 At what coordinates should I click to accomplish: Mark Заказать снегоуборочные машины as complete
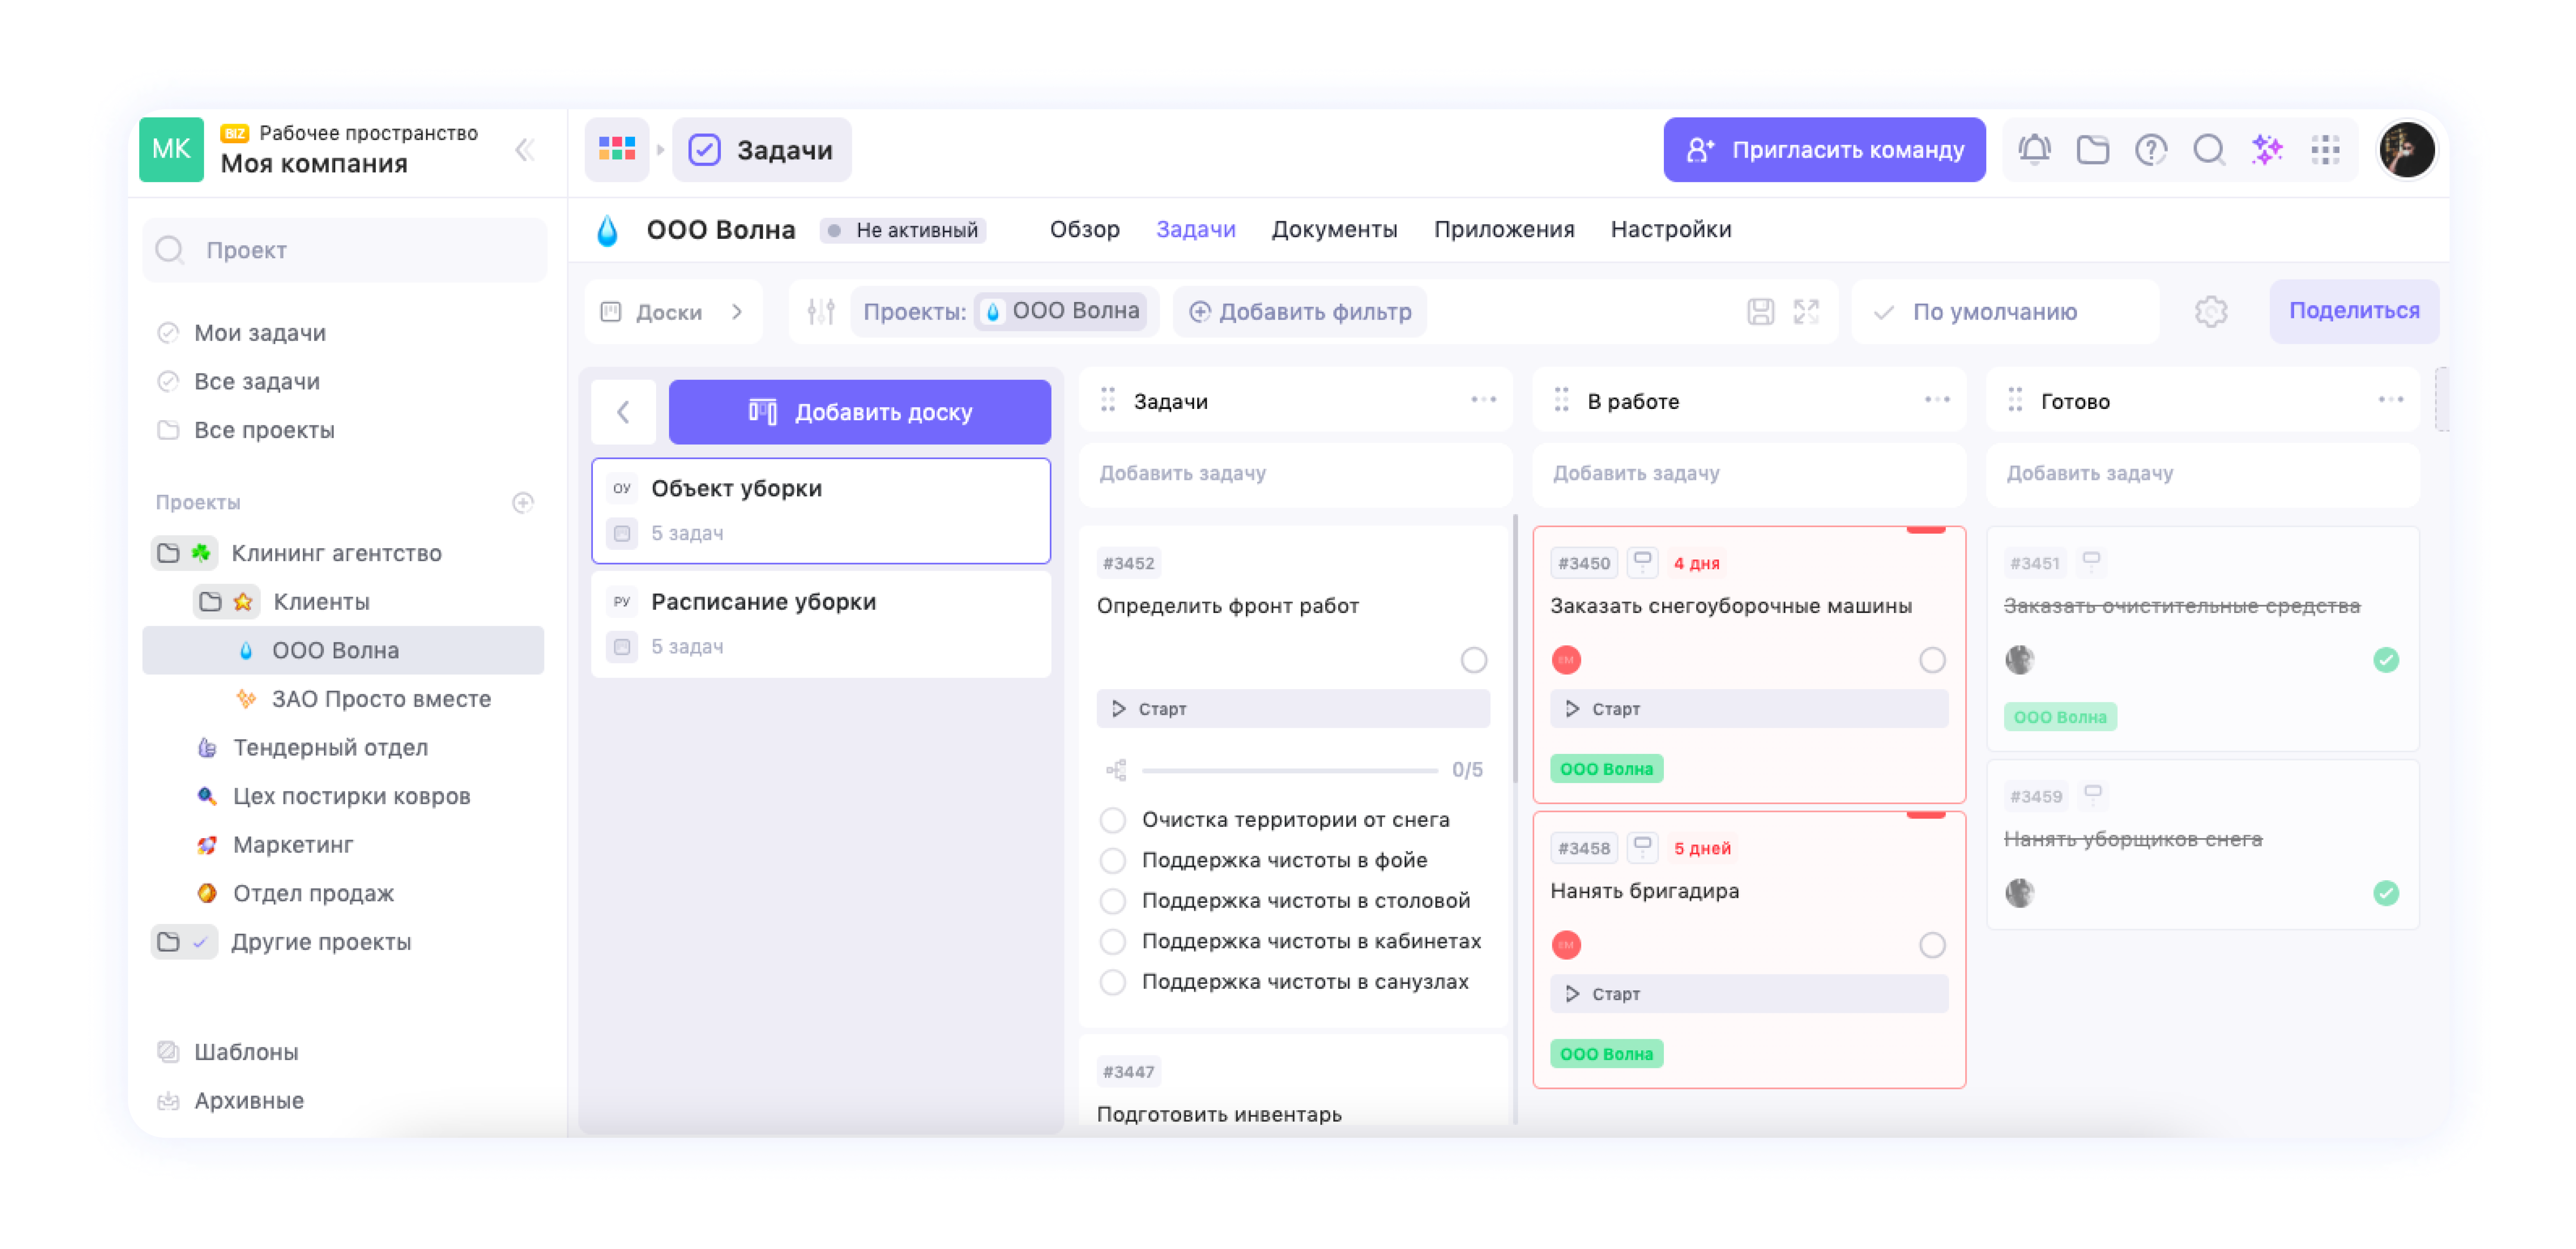[x=1932, y=660]
